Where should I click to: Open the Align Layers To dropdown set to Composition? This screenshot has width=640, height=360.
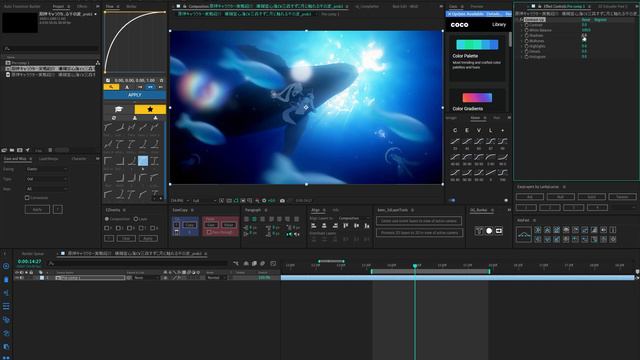[x=353, y=218]
